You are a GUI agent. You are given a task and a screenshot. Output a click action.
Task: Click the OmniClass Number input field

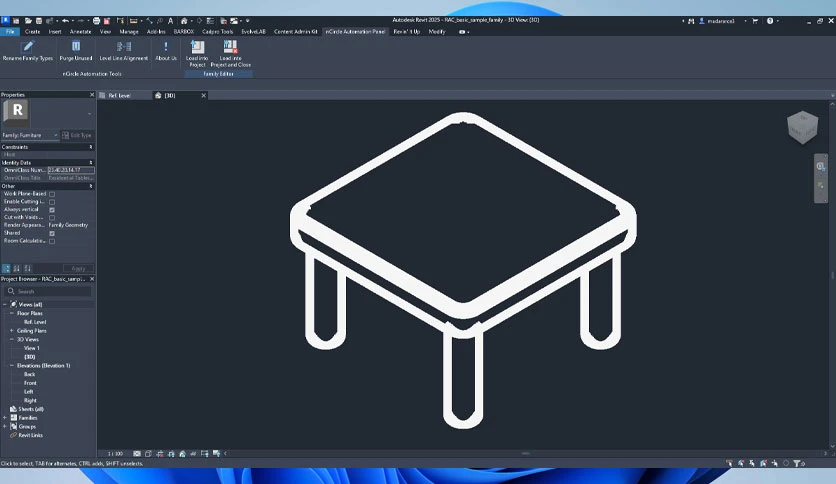click(x=71, y=170)
